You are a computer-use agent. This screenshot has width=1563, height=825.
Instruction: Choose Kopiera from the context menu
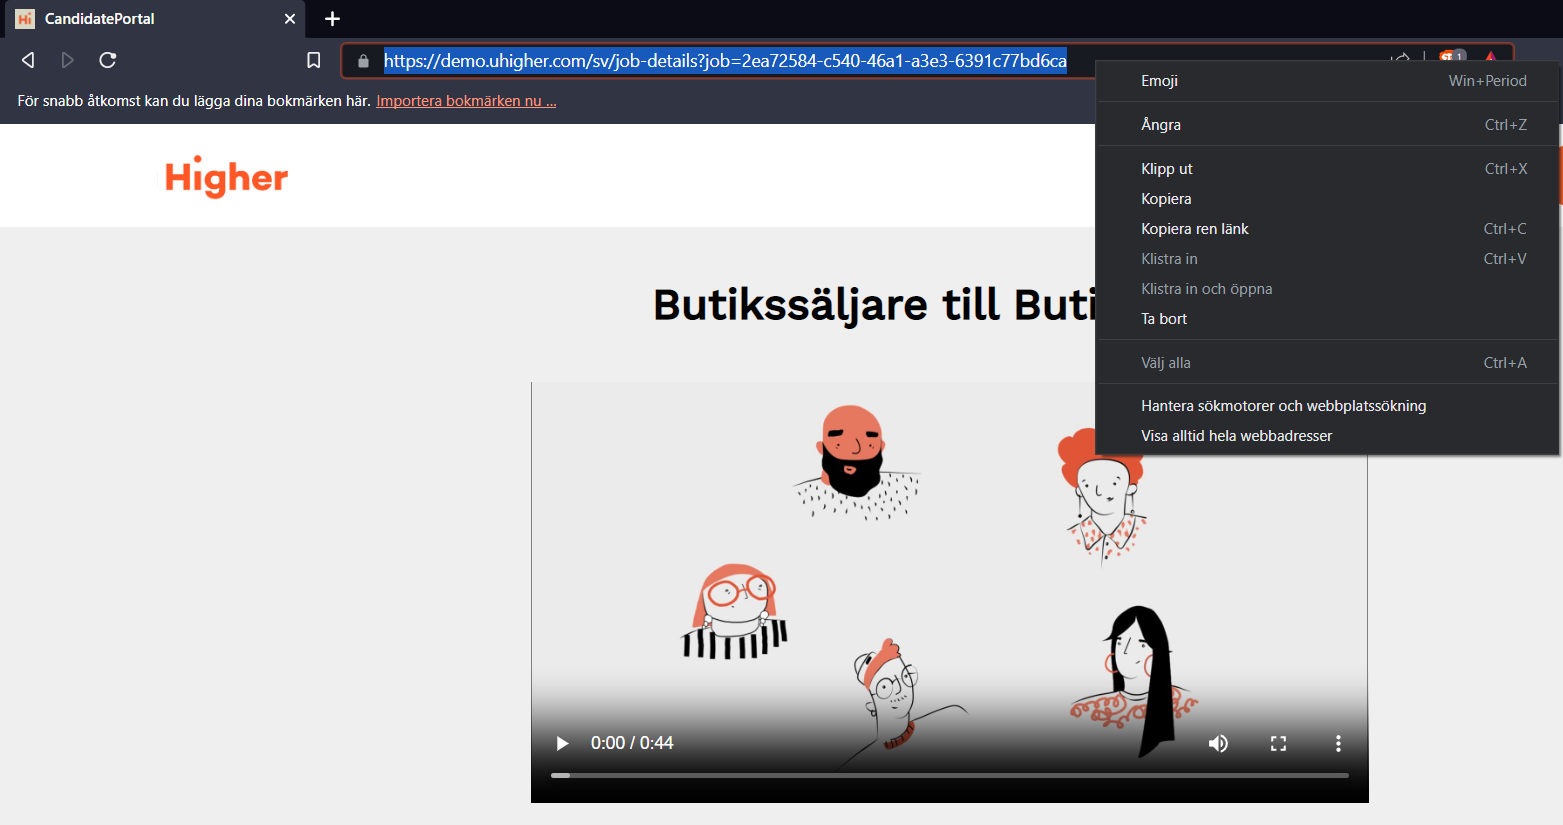1166,199
